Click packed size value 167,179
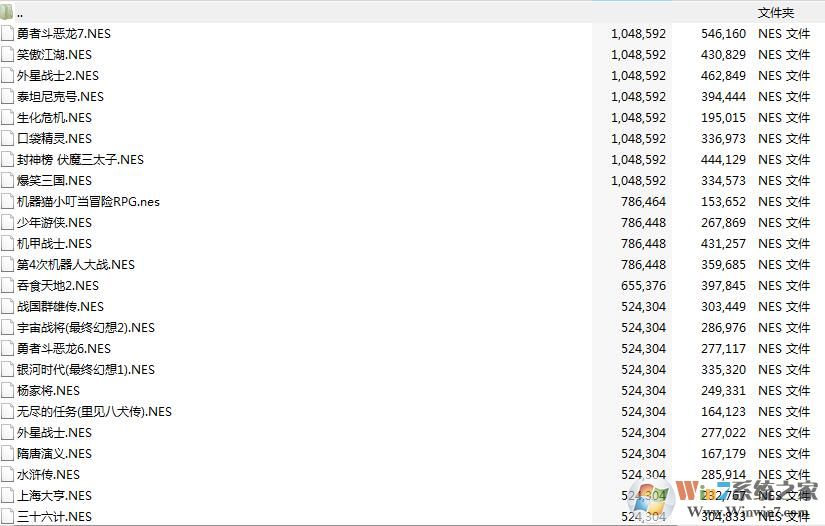Viewport: 825px width, 526px height. click(723, 454)
